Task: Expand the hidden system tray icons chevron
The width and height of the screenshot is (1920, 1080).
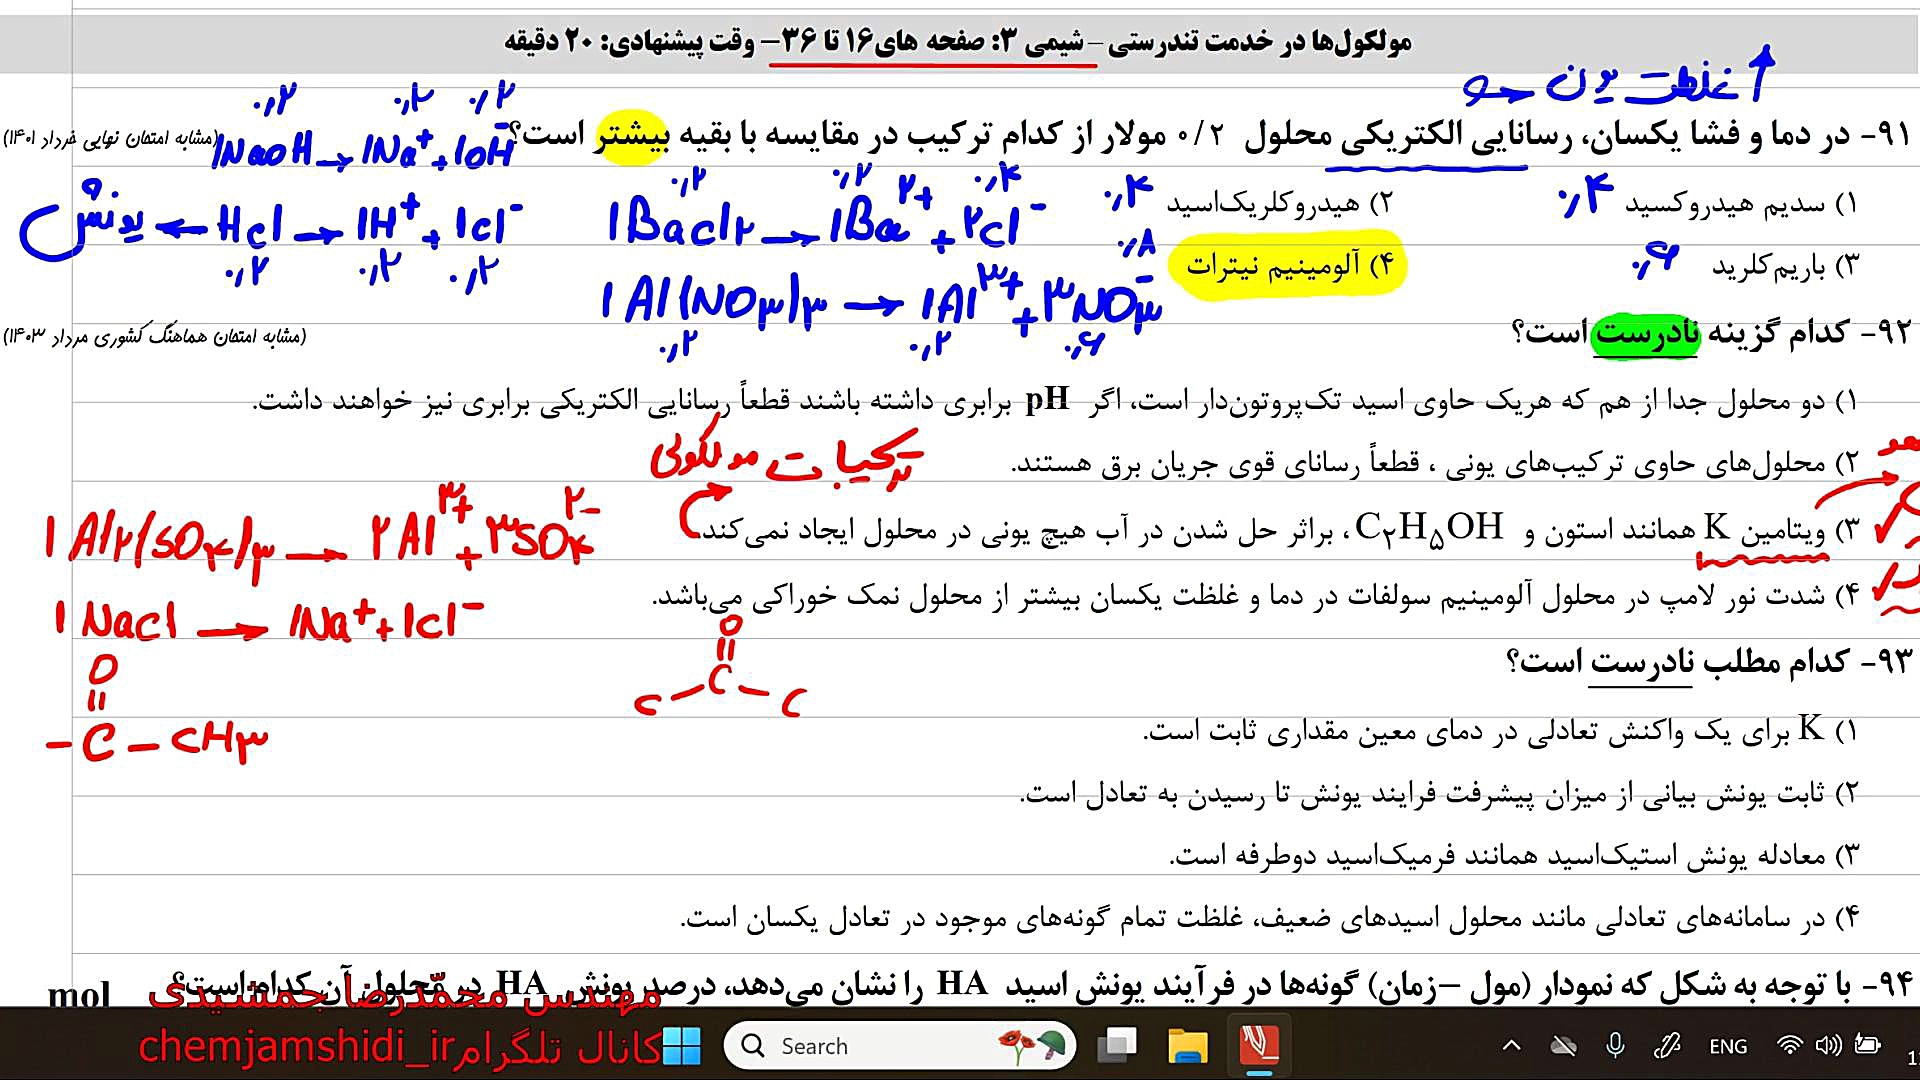Action: [x=1511, y=1046]
